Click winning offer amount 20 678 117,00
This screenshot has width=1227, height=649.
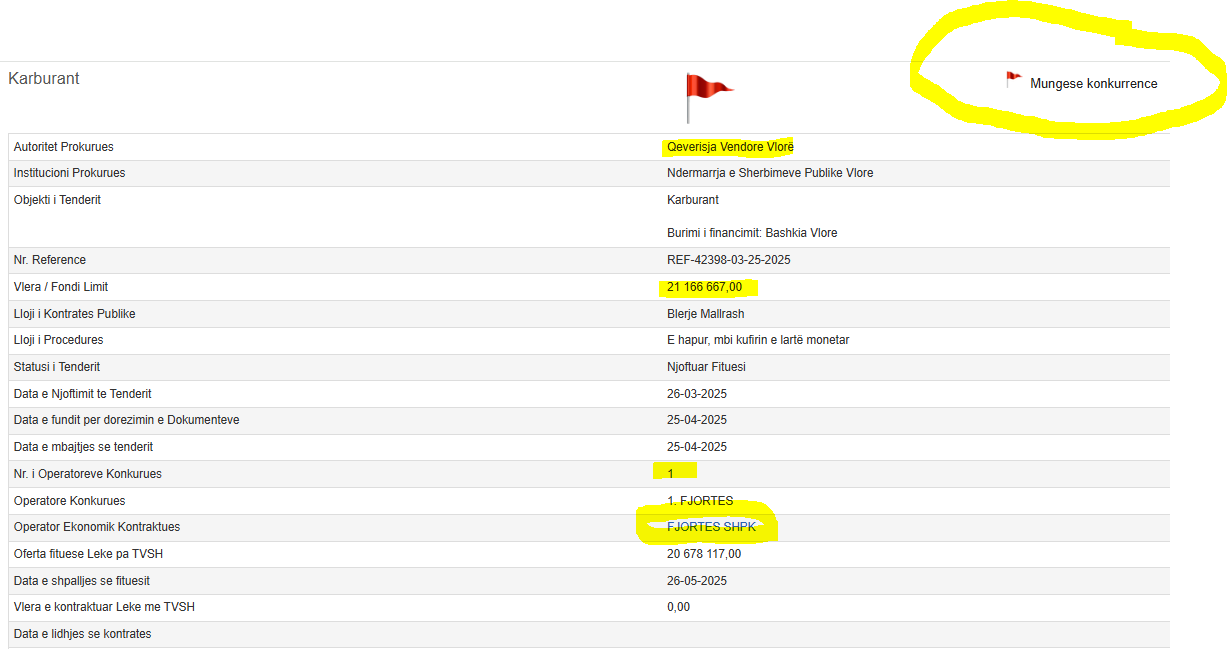(x=704, y=554)
